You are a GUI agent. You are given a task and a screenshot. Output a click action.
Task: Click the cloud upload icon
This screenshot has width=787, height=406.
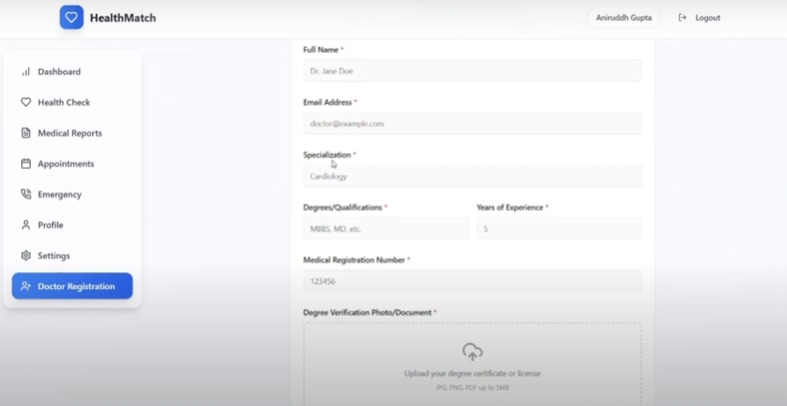472,352
